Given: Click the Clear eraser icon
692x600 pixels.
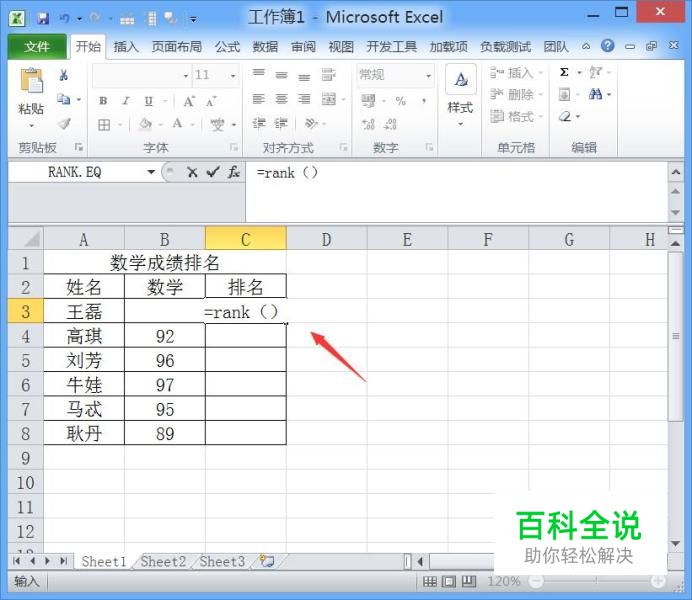Looking at the screenshot, I should 565,116.
